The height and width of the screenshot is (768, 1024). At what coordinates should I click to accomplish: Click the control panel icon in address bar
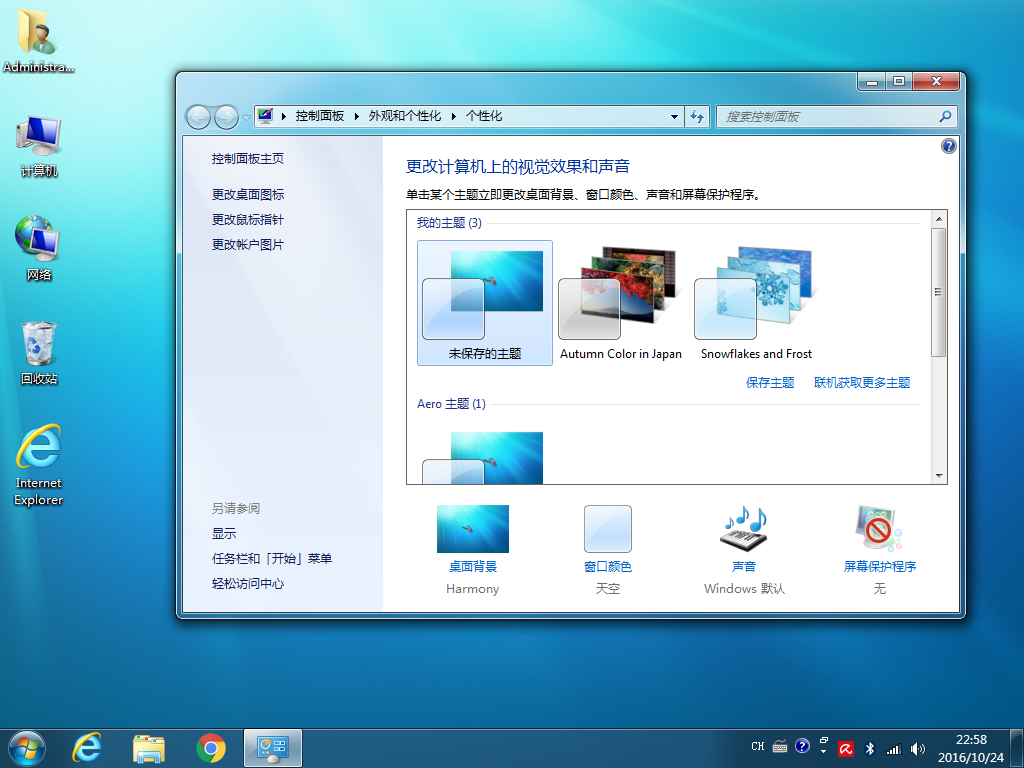click(x=264, y=116)
